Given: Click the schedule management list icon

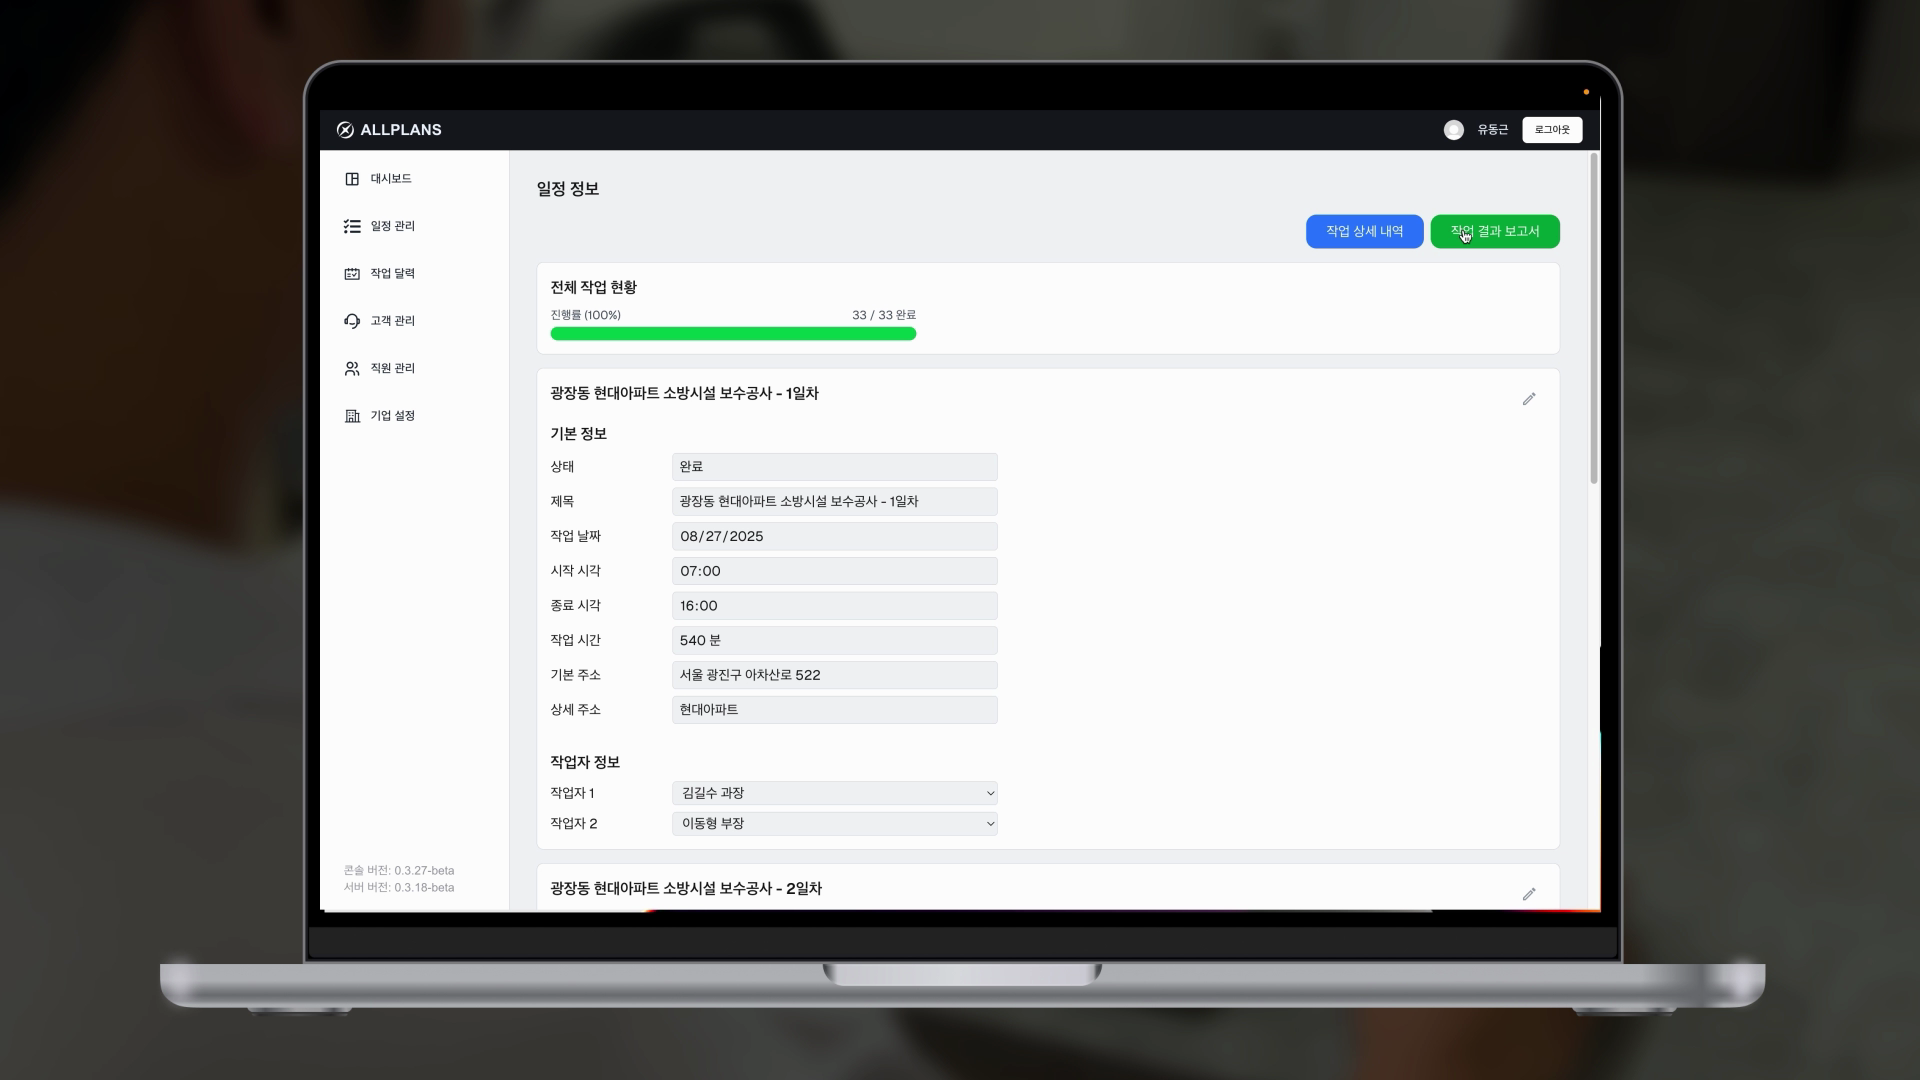Looking at the screenshot, I should pyautogui.click(x=352, y=226).
